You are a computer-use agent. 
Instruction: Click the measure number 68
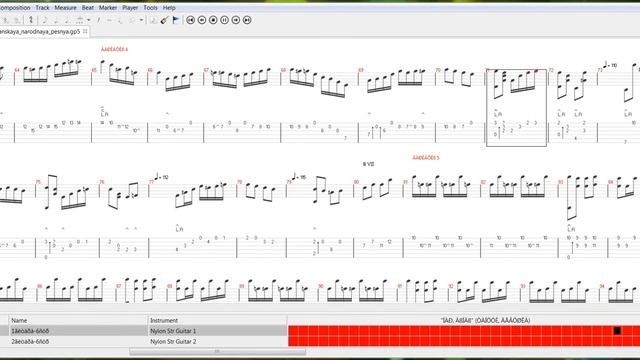click(283, 70)
